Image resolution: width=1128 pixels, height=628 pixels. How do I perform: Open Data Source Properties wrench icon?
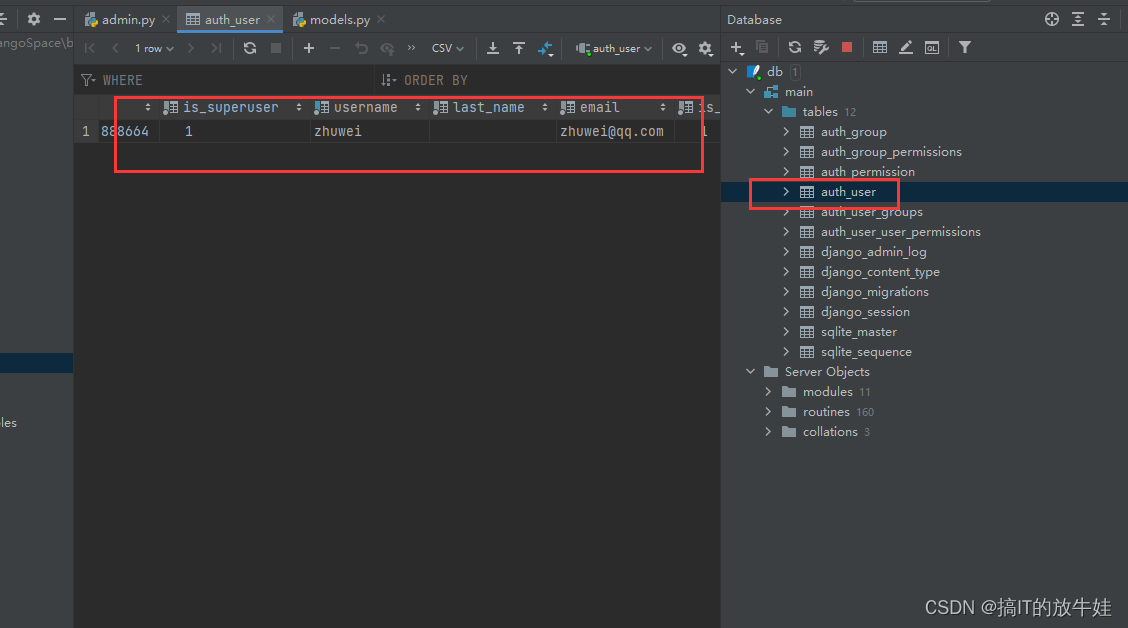click(x=821, y=47)
